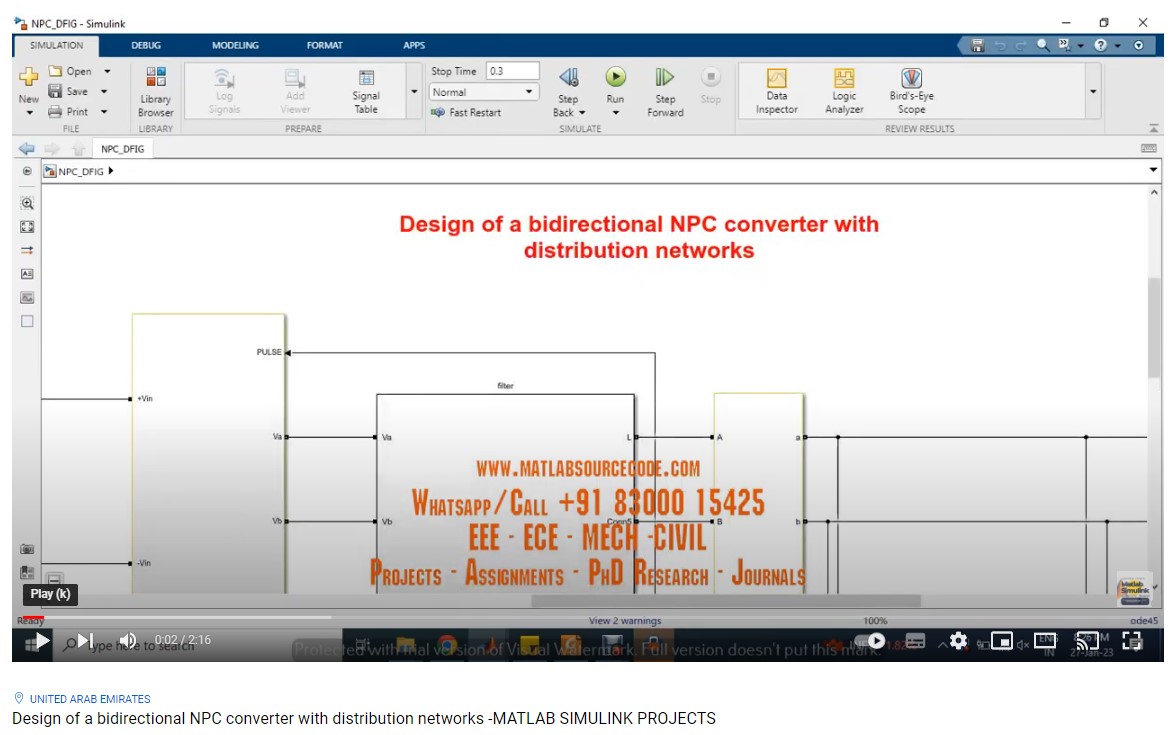This screenshot has width=1176, height=735.
Task: Click the ode45 solver status link
Action: click(x=1144, y=620)
